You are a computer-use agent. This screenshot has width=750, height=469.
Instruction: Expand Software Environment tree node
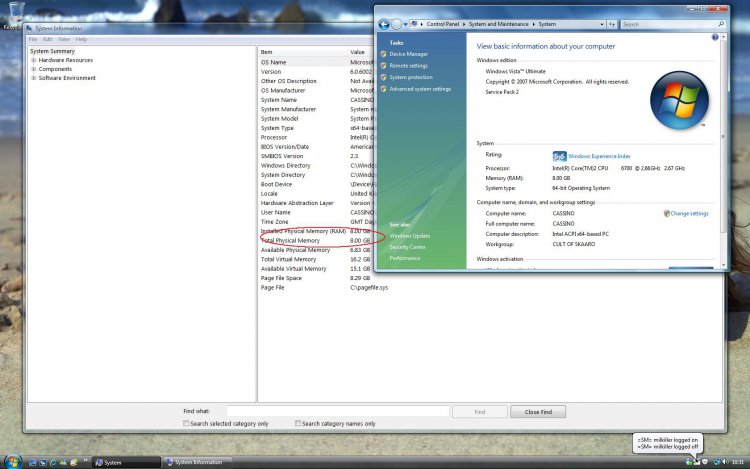(33, 78)
